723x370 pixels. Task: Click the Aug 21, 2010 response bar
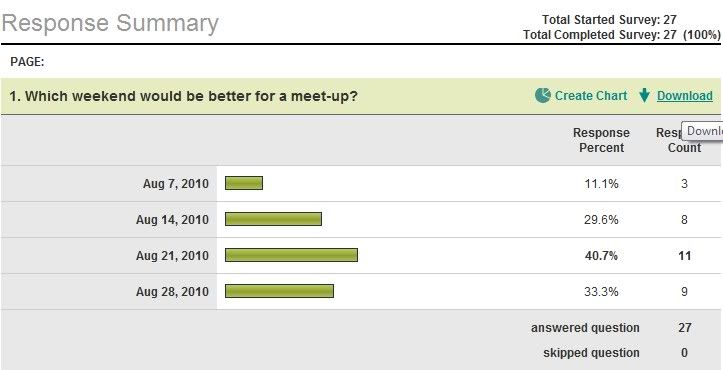(x=291, y=255)
